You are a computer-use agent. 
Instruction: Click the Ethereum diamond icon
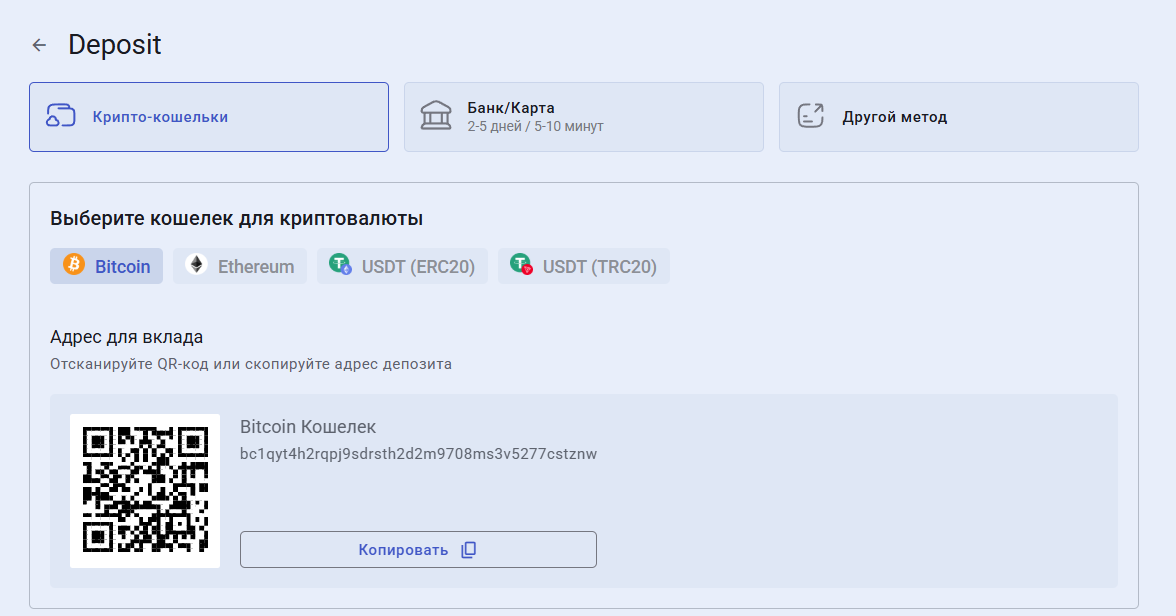point(196,265)
